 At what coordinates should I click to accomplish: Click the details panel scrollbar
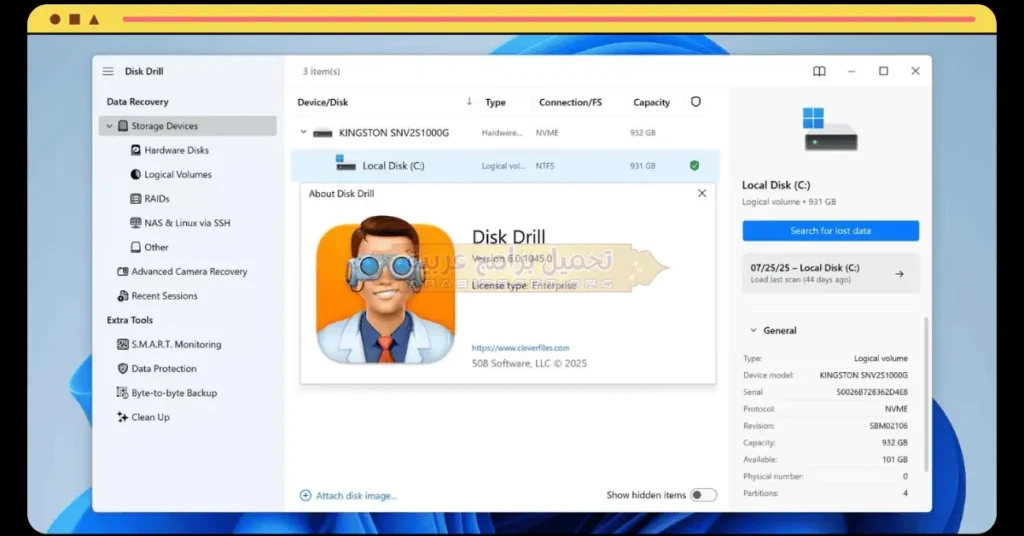pos(925,394)
